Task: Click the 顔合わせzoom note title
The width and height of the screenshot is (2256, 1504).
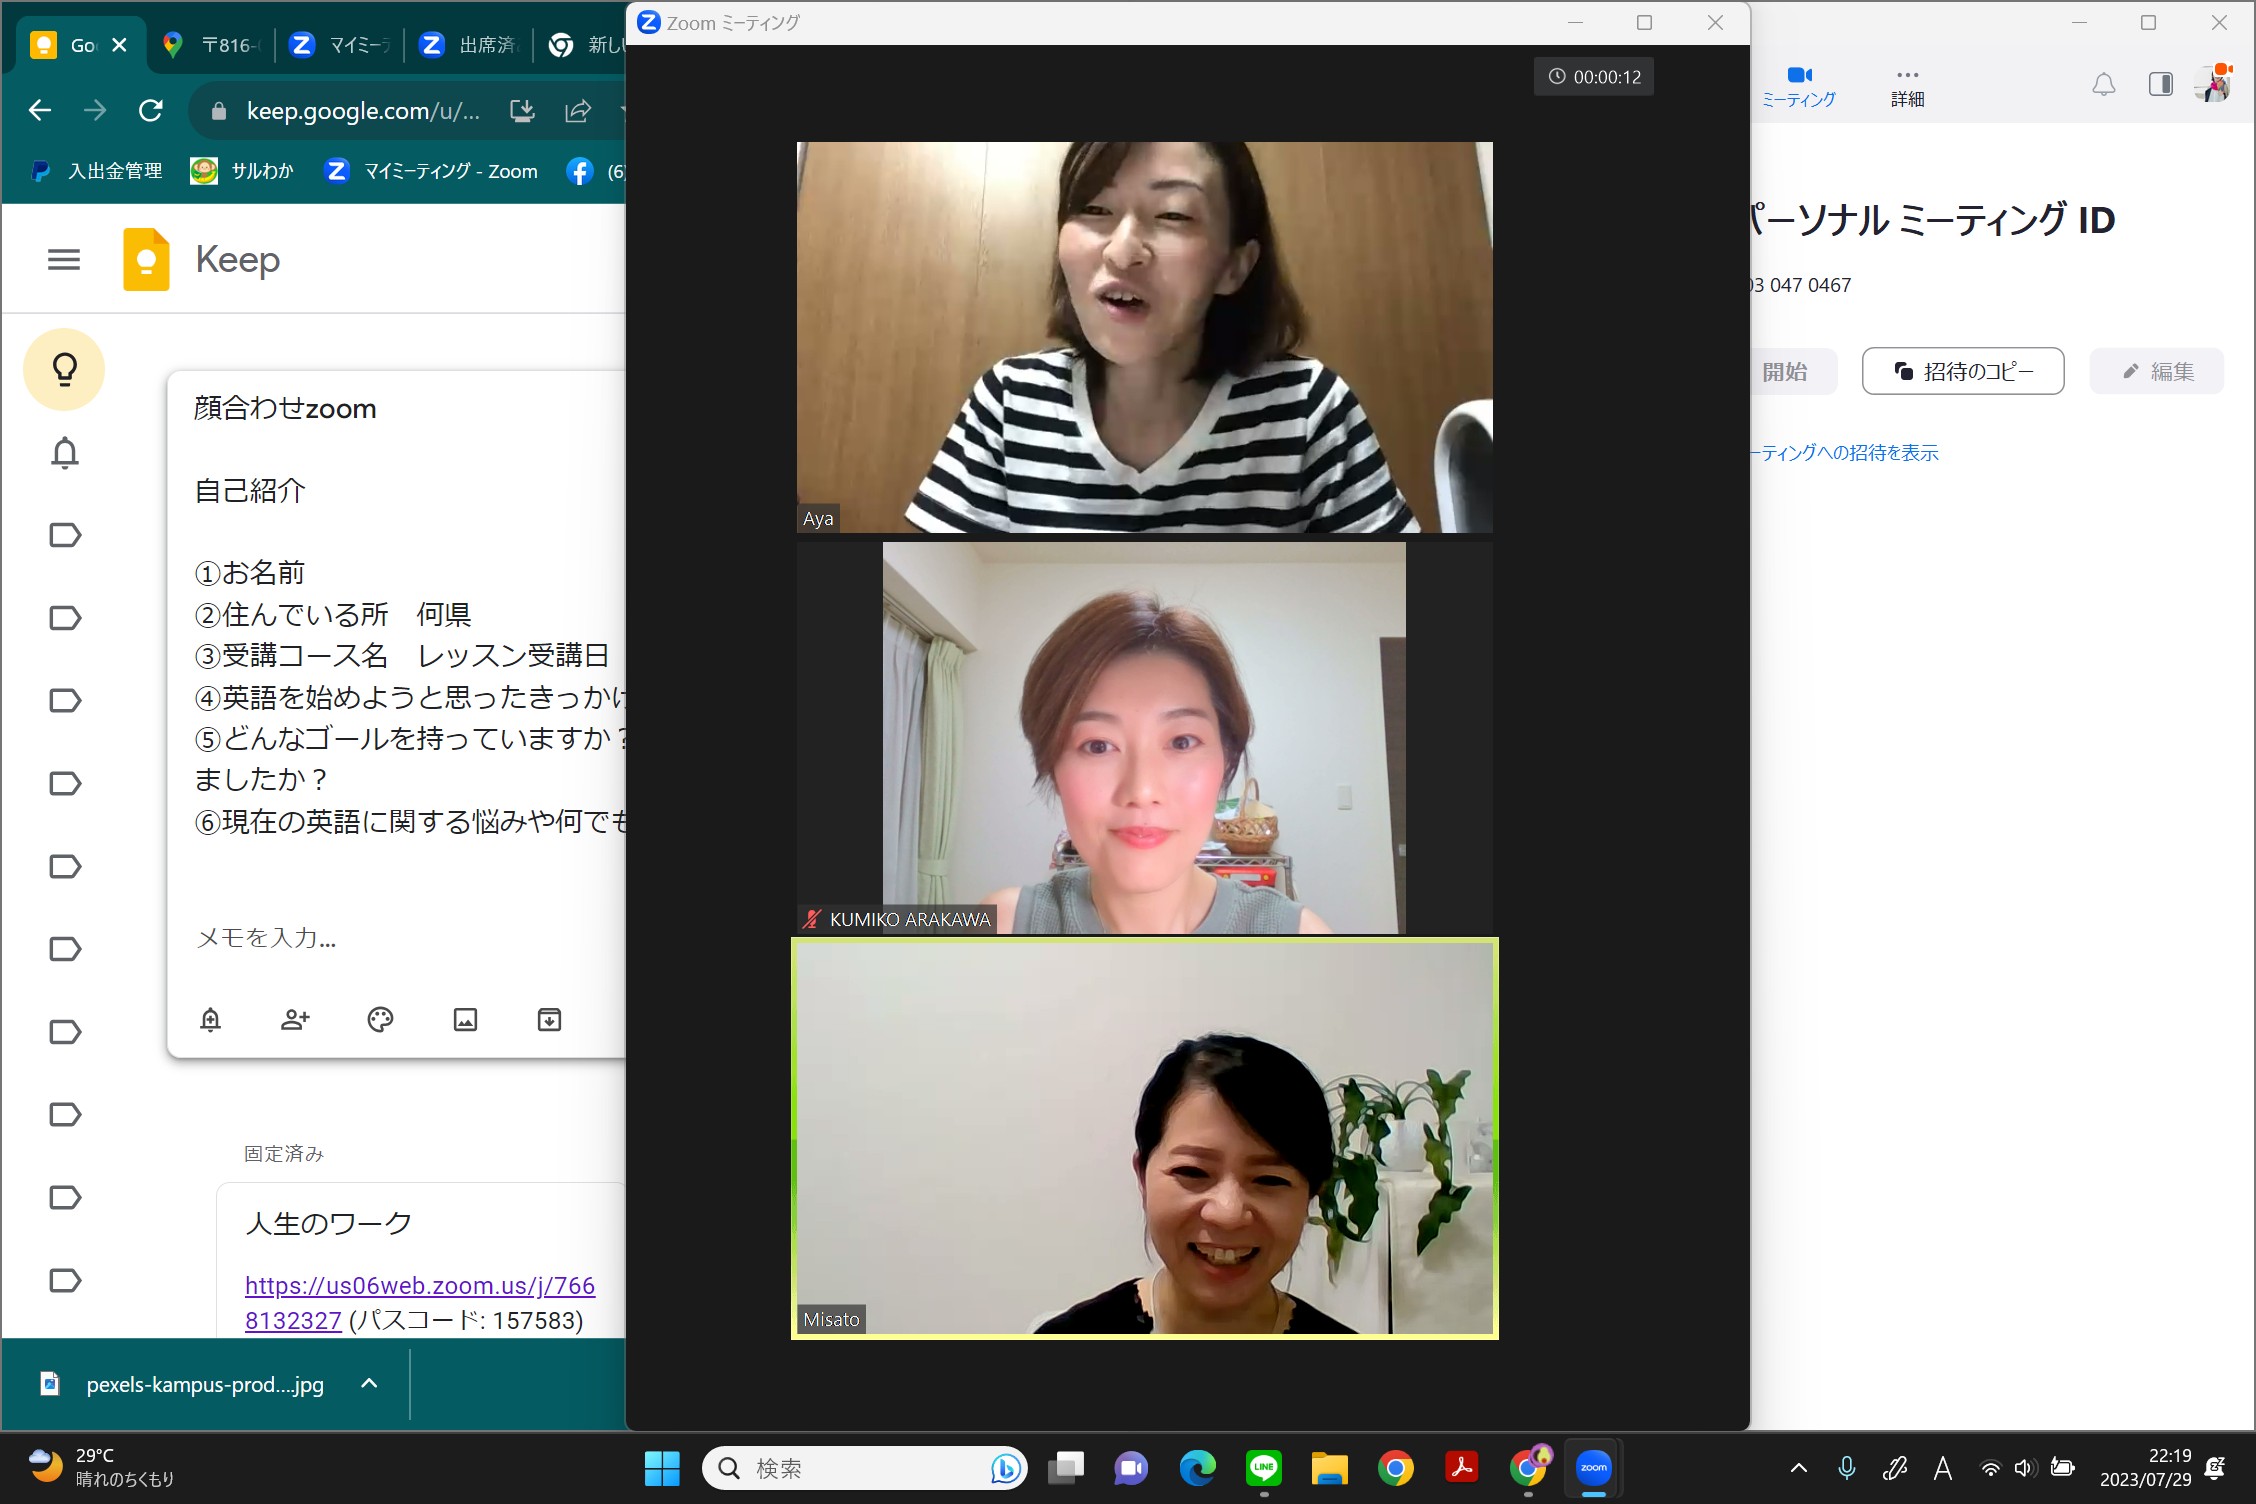Action: tap(285, 409)
